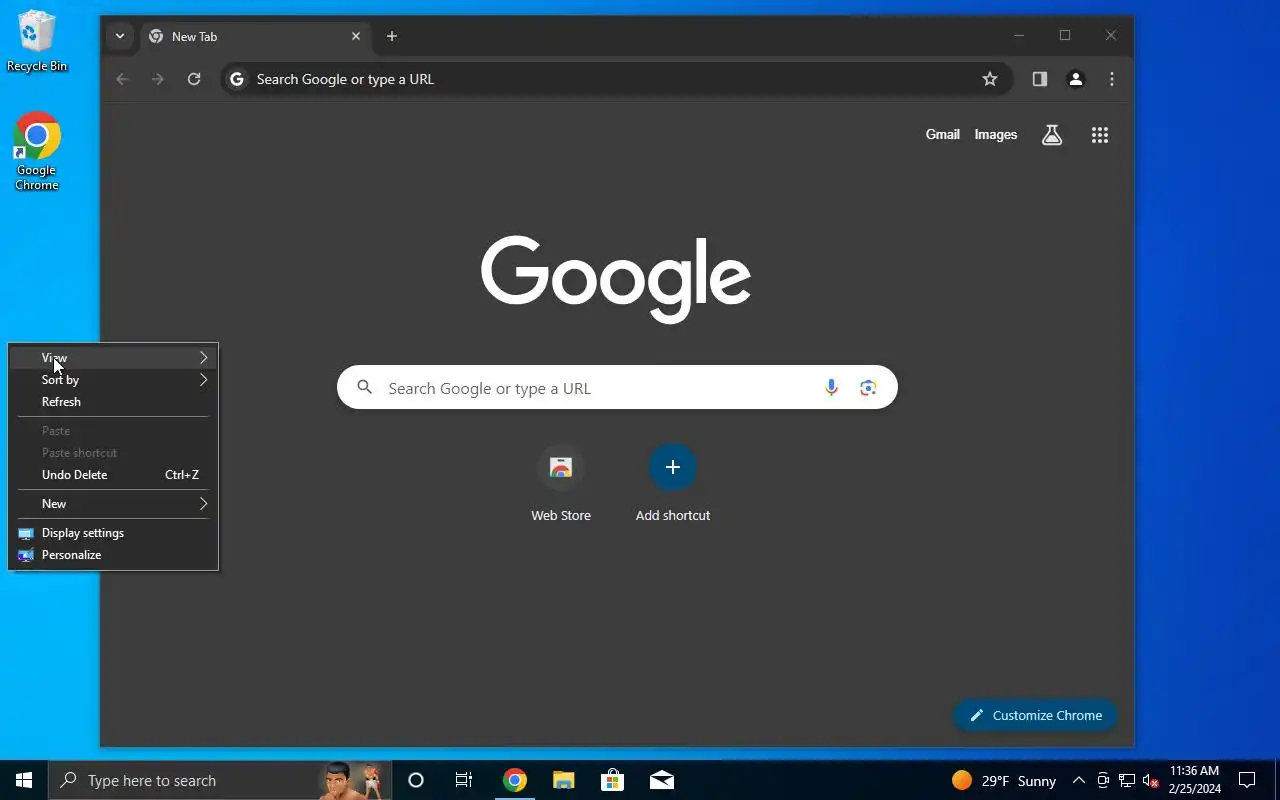
Task: Add a new shortcut tile
Action: (x=673, y=485)
